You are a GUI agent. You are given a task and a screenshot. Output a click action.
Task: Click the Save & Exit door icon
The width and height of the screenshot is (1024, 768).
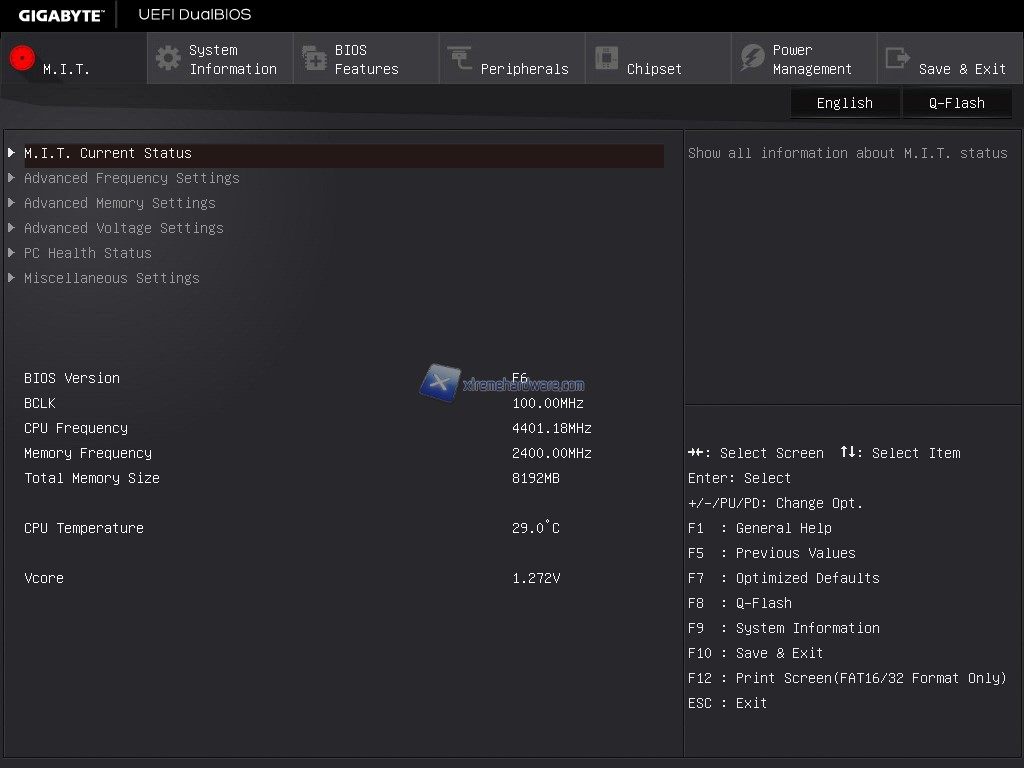[x=898, y=58]
